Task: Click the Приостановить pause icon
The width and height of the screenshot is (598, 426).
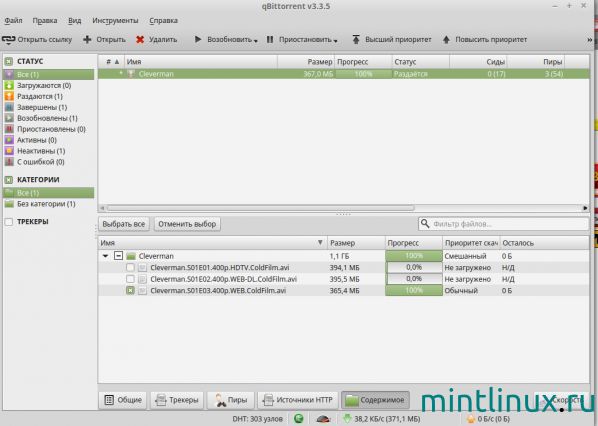Action: click(270, 39)
